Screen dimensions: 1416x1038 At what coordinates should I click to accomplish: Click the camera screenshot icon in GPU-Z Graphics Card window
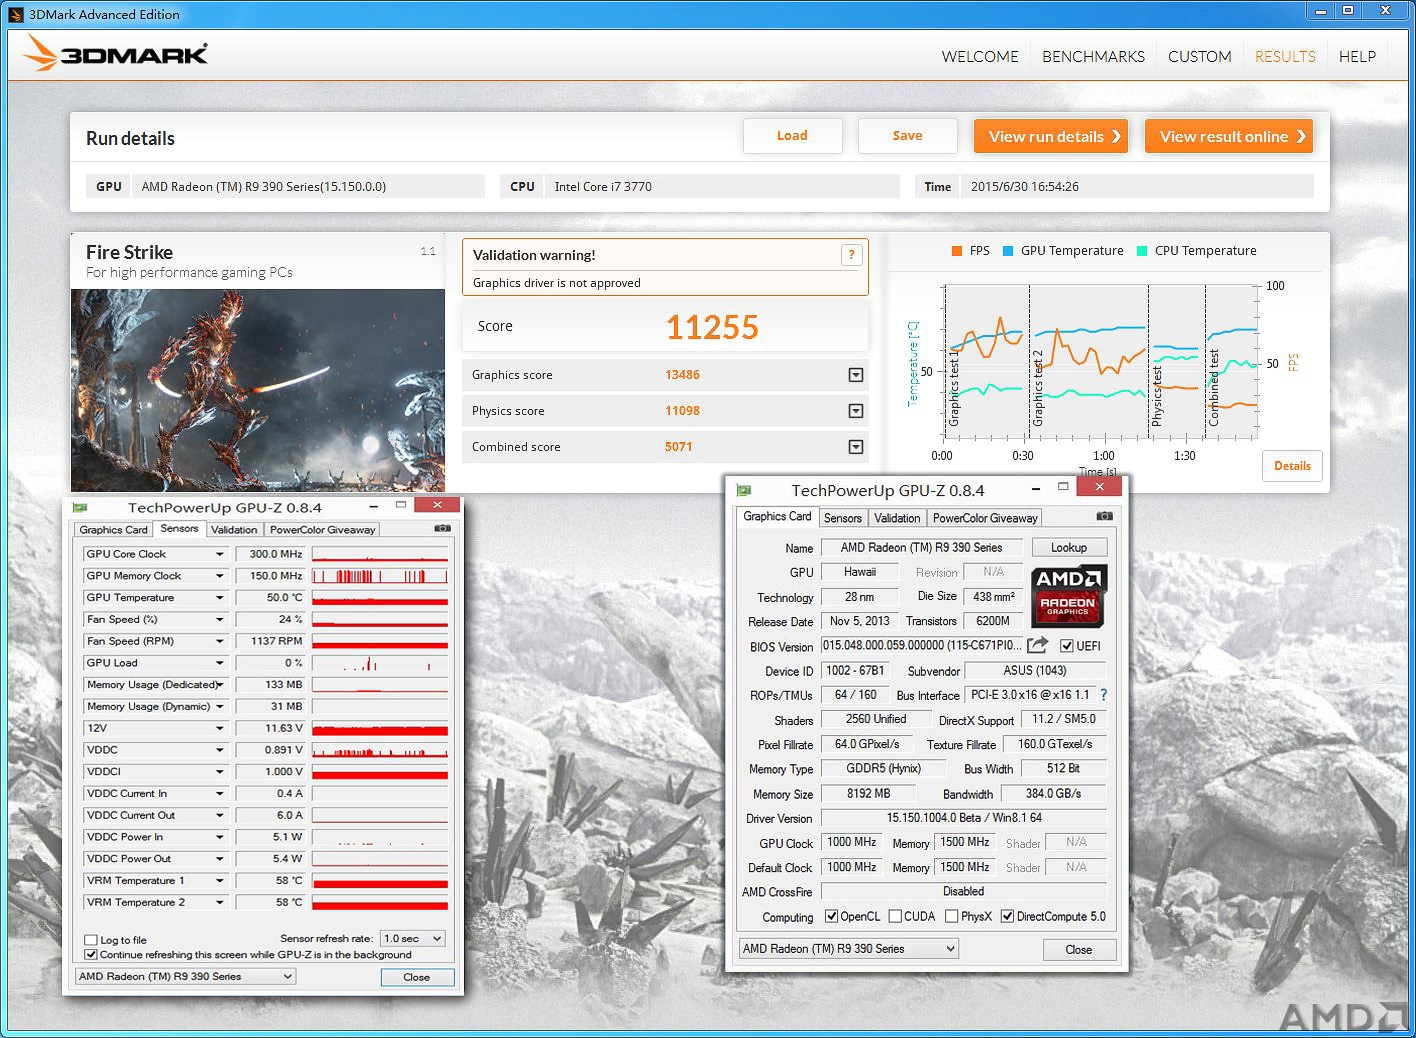click(x=1104, y=516)
